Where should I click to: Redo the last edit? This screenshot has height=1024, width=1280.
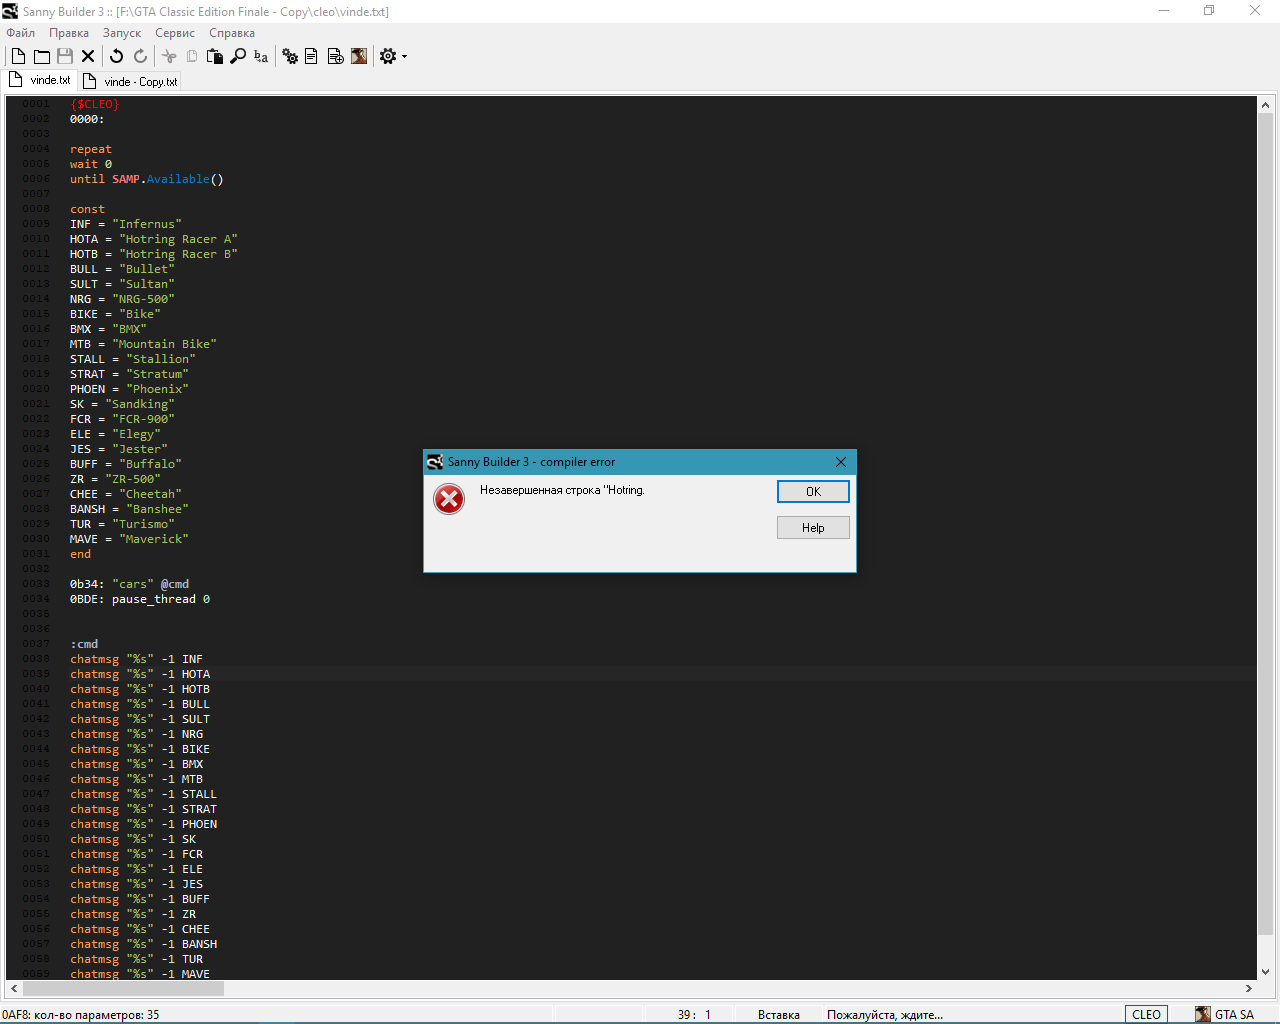141,57
